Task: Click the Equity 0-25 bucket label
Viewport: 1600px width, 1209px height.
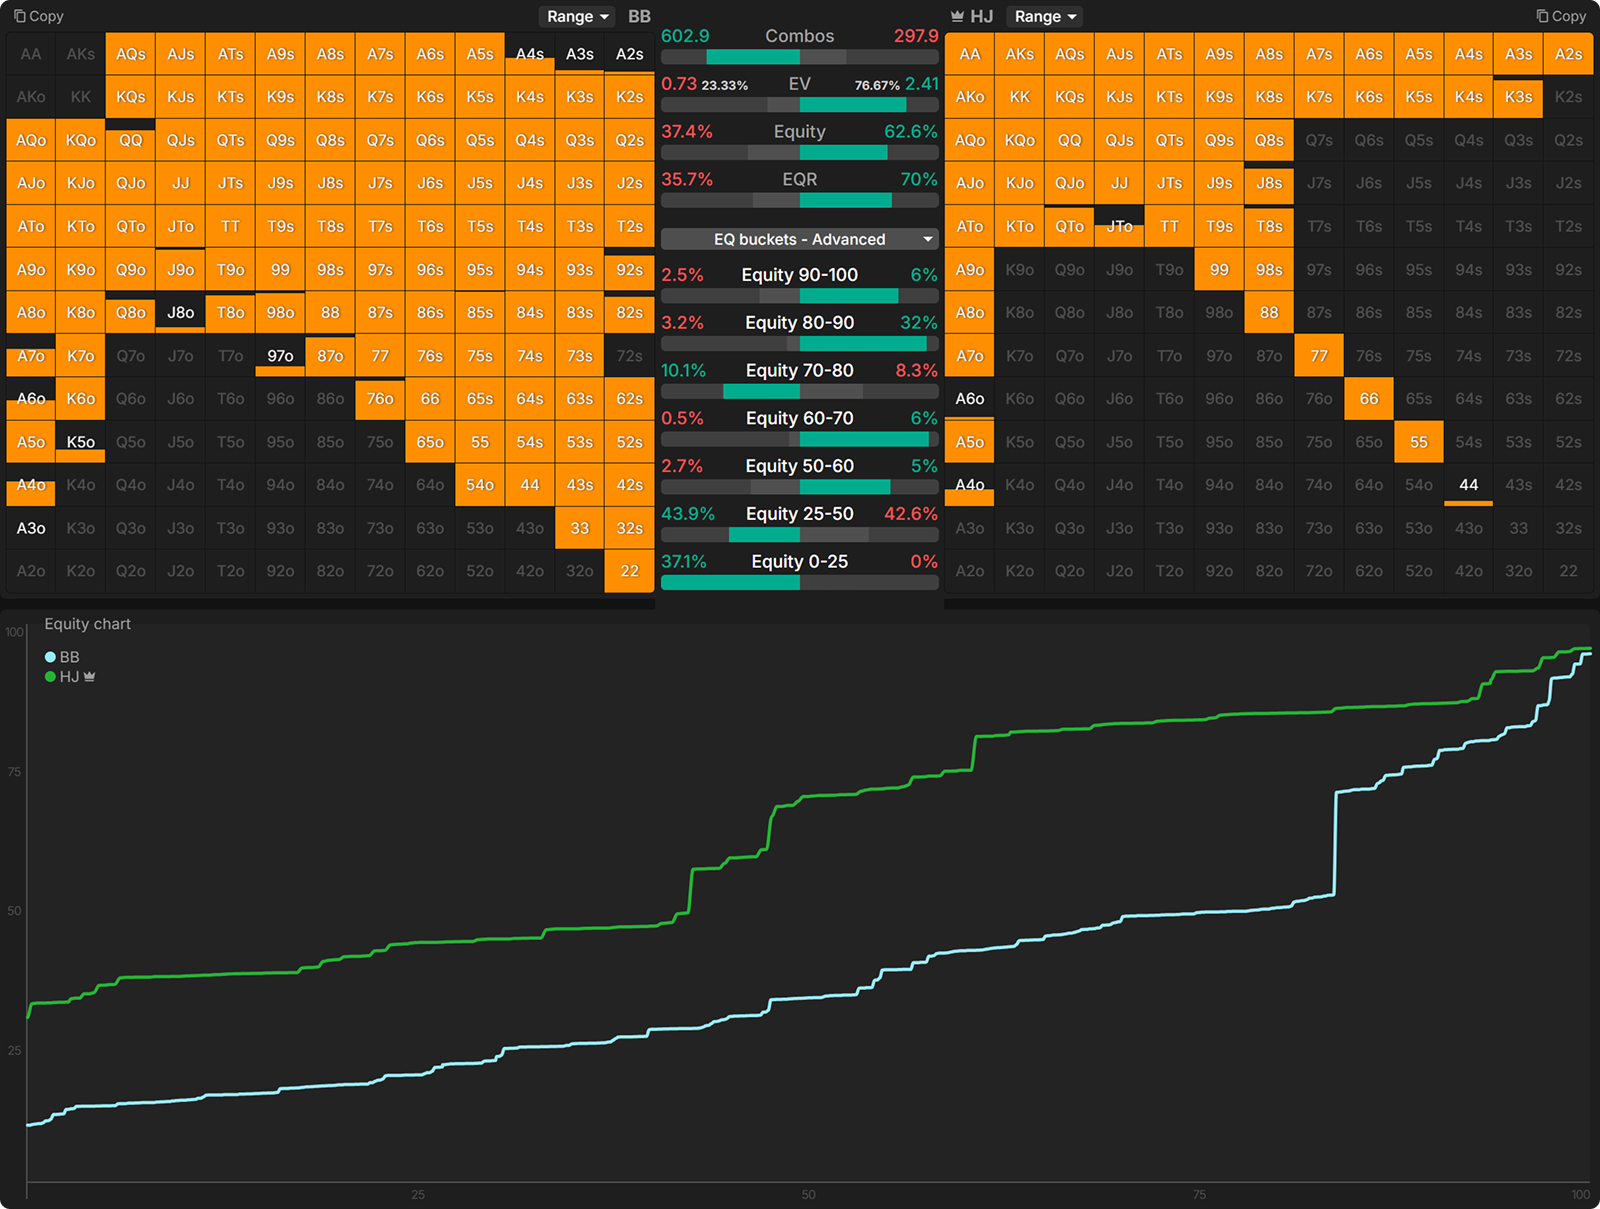Action: 798,561
